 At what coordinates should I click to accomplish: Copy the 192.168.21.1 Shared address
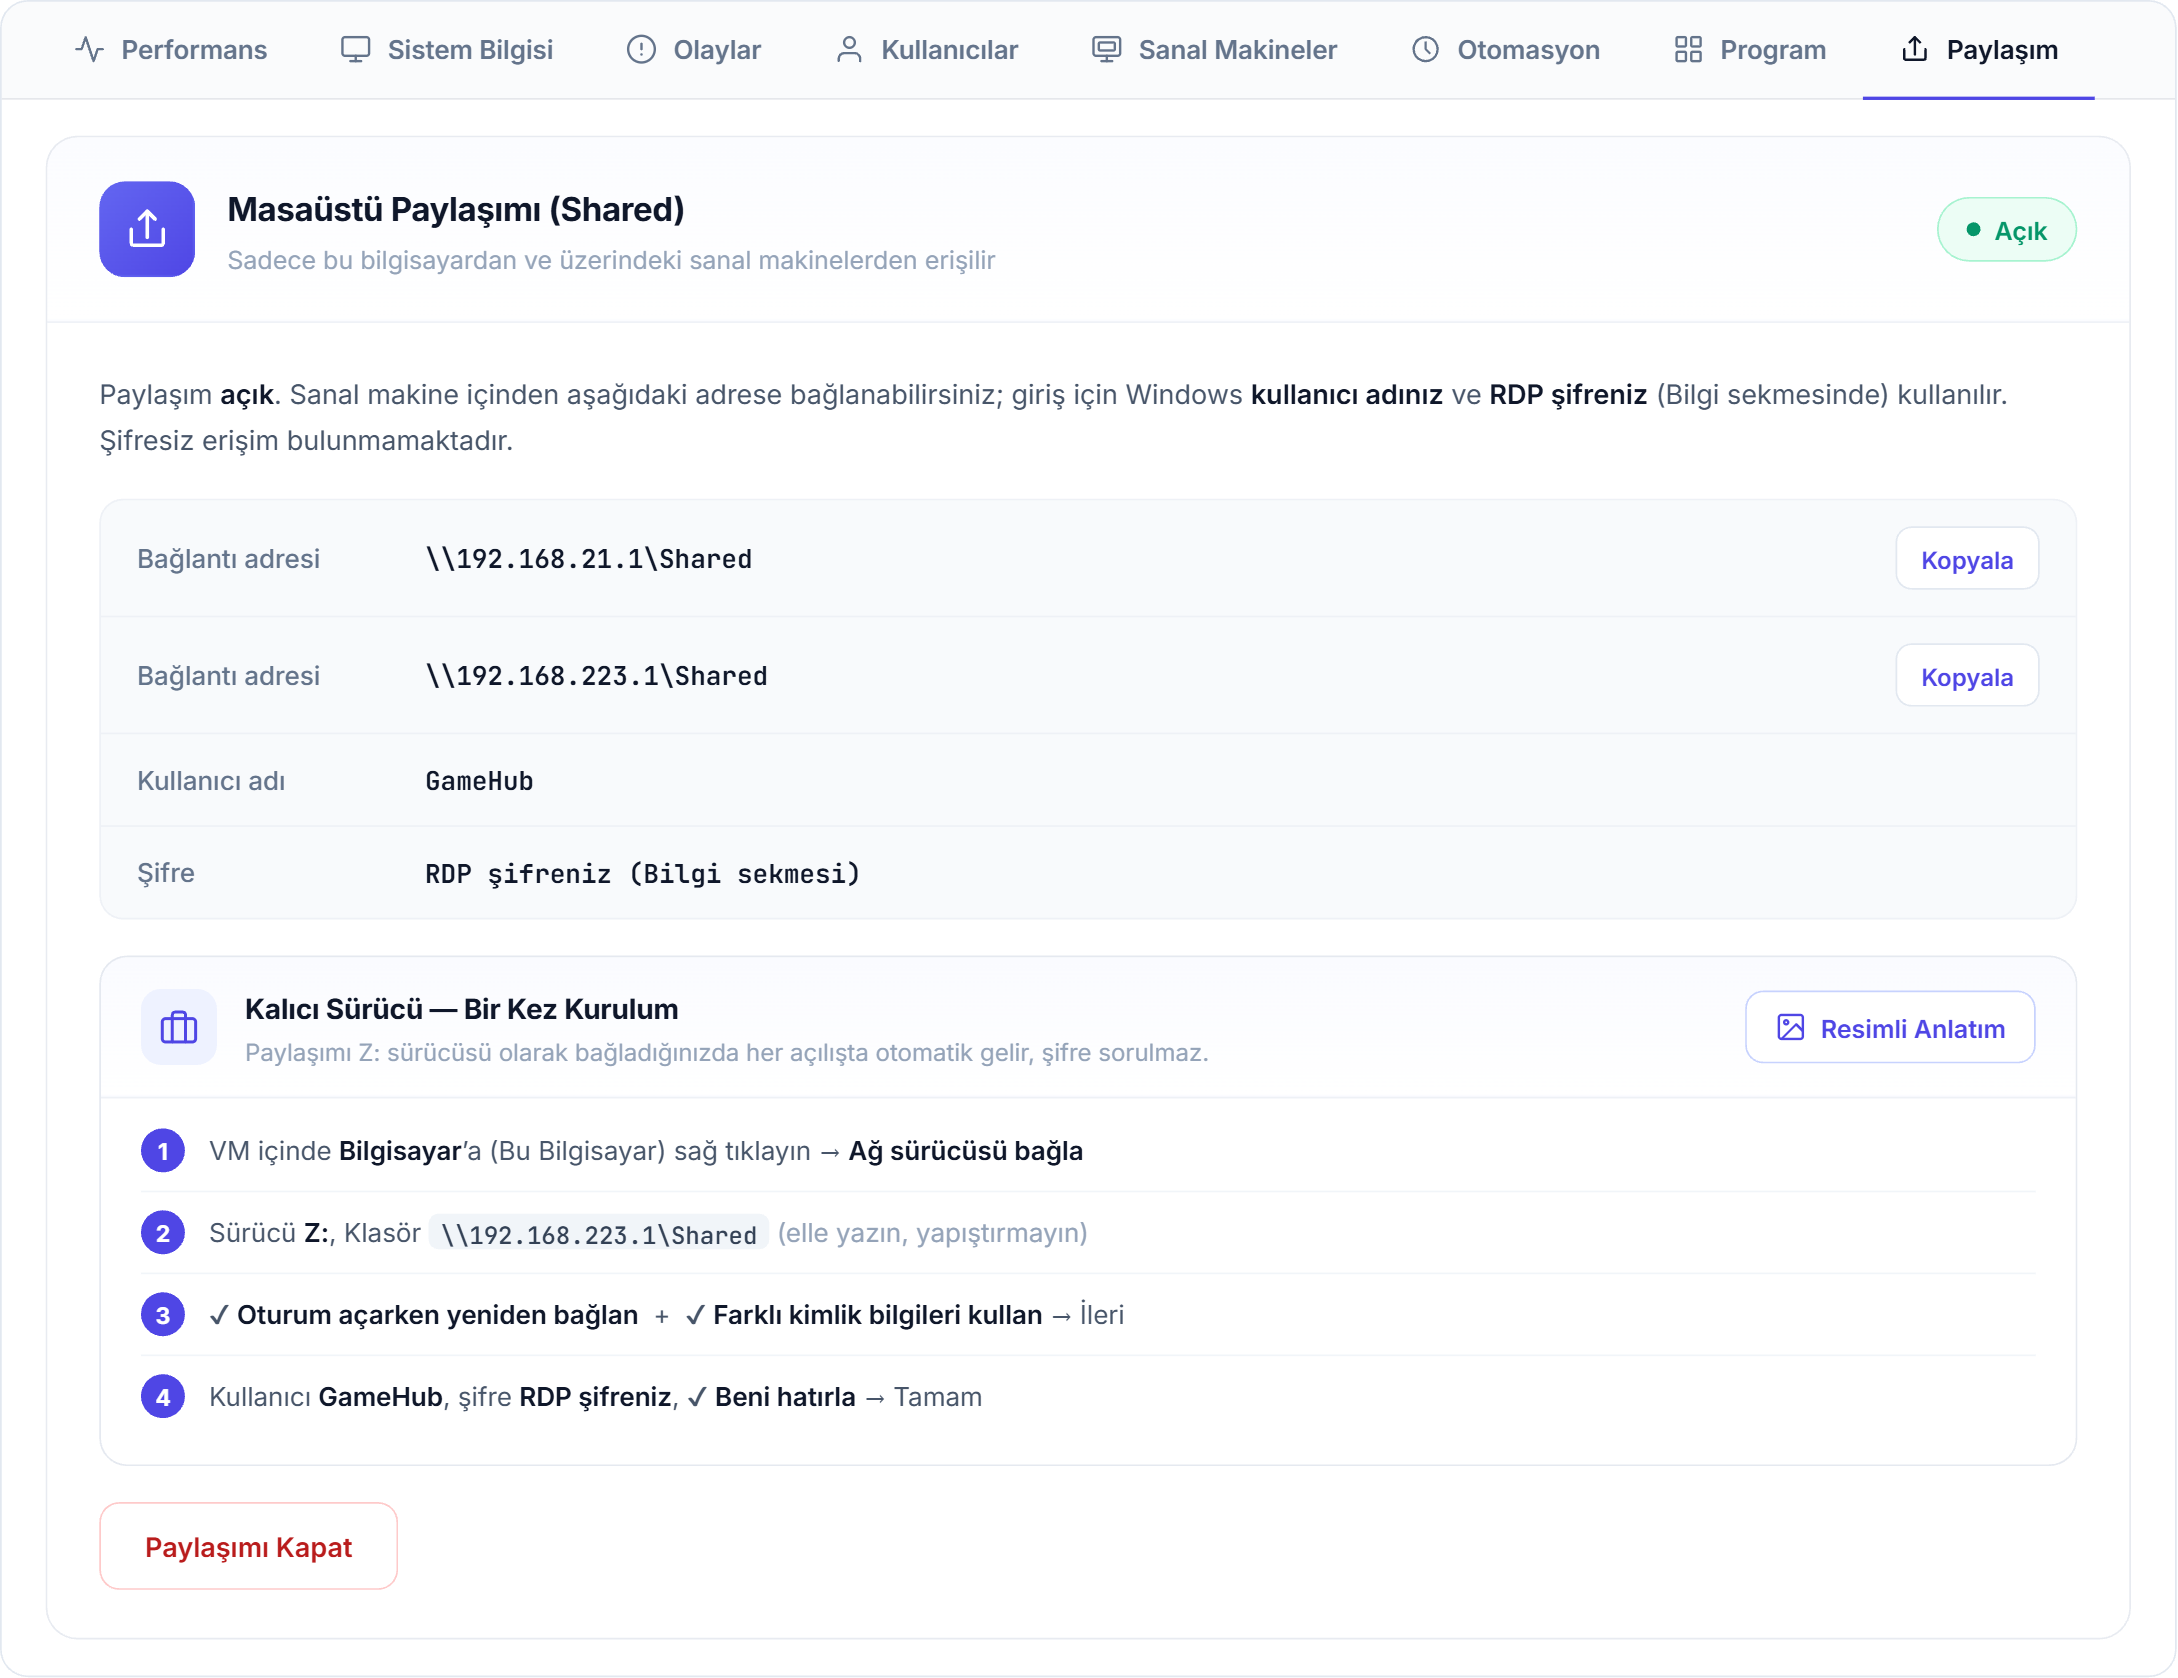tap(1966, 559)
